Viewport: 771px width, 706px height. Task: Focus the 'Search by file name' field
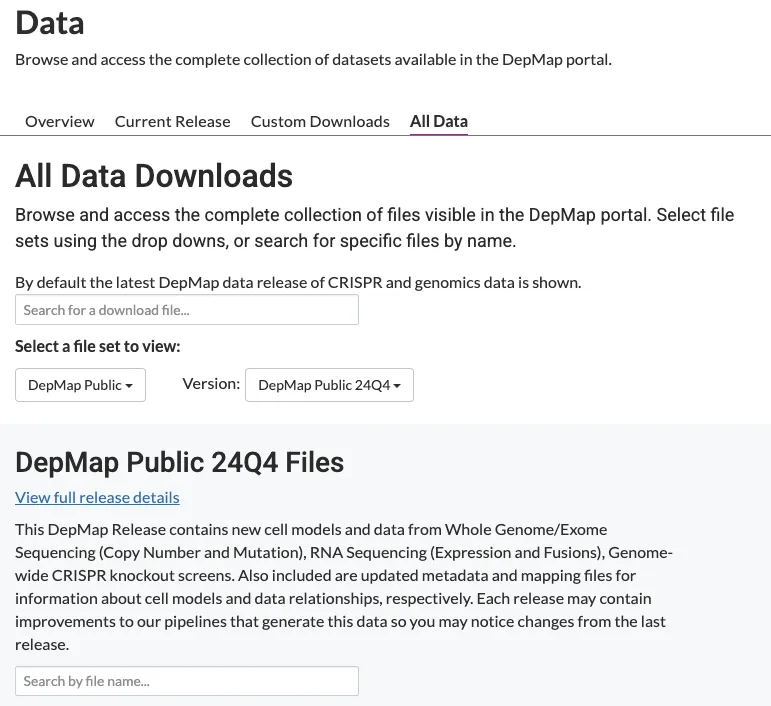pyautogui.click(x=187, y=681)
